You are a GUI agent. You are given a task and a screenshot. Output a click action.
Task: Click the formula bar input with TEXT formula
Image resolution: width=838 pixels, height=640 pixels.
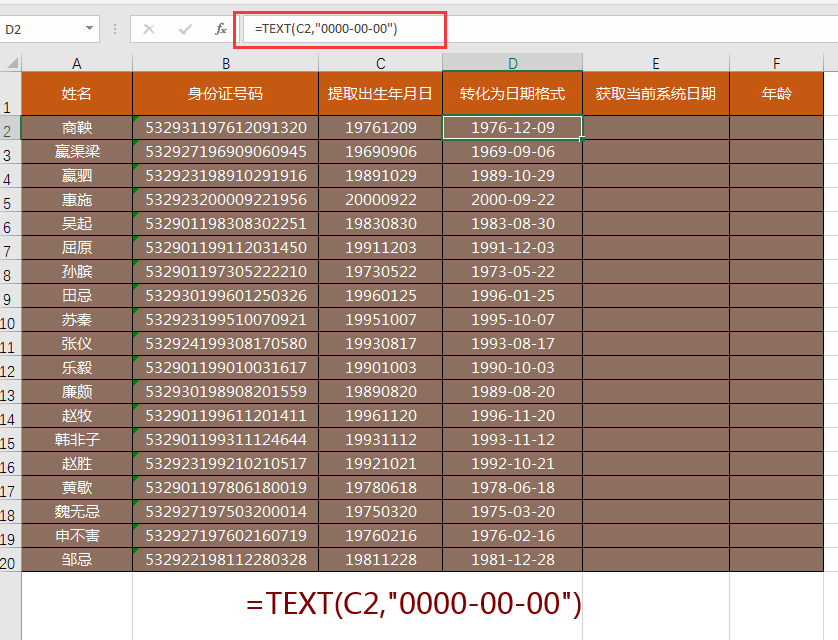point(540,29)
